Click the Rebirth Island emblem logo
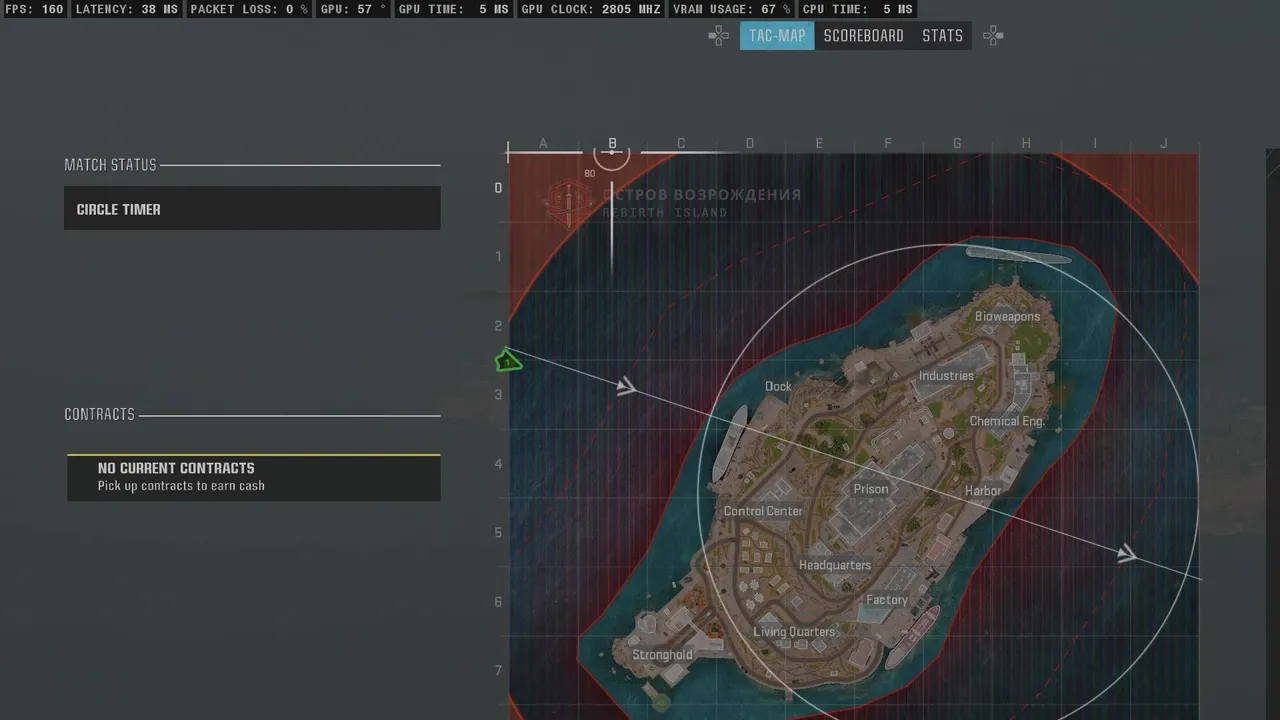This screenshot has height=720, width=1280. (568, 203)
